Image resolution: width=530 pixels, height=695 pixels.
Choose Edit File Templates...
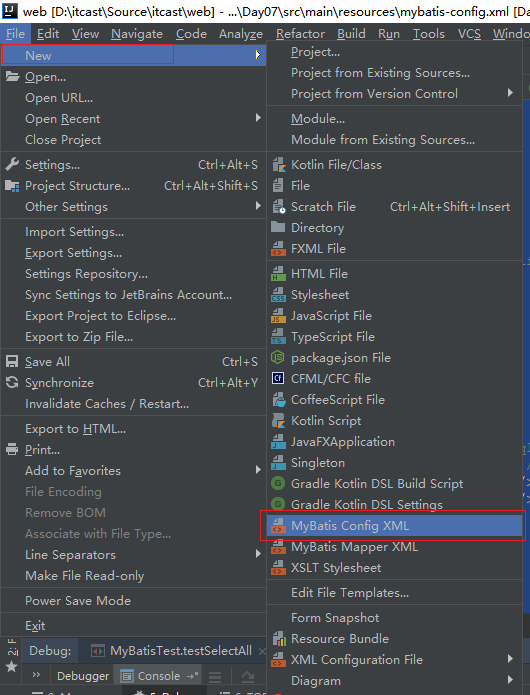pos(350,593)
